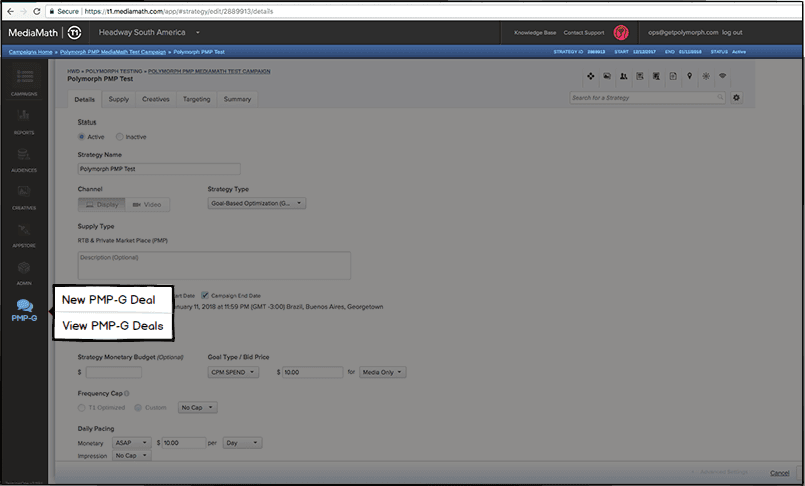
Task: Open the Strategy Type dropdown
Action: coord(257,203)
